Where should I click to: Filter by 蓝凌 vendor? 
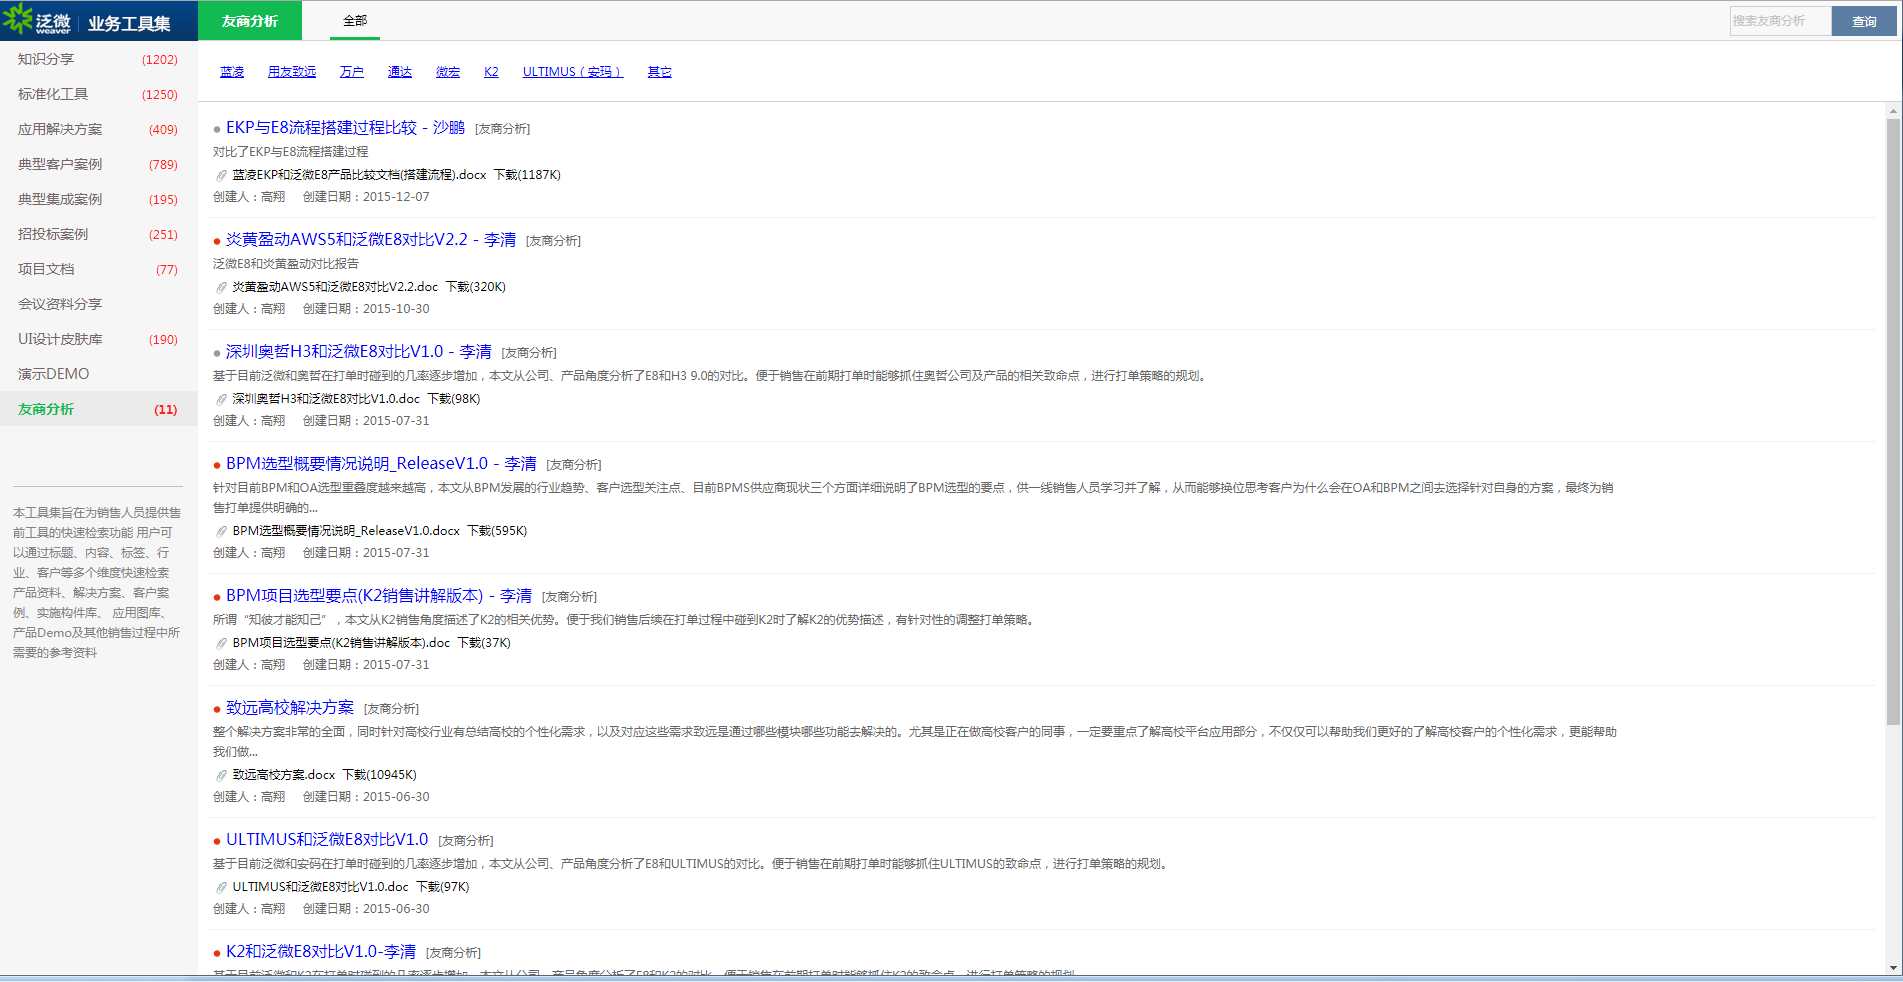pyautogui.click(x=232, y=72)
